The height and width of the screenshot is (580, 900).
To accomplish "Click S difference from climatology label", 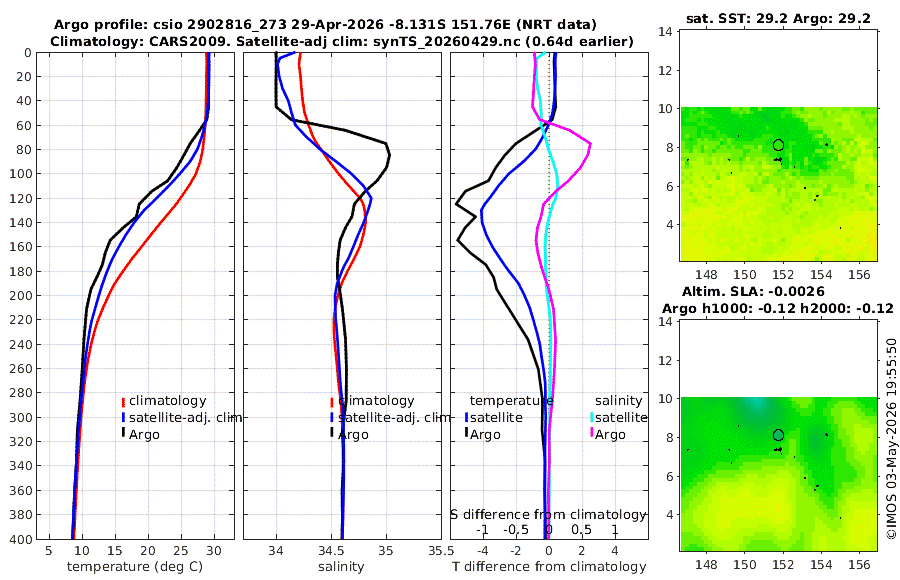I will (x=548, y=515).
